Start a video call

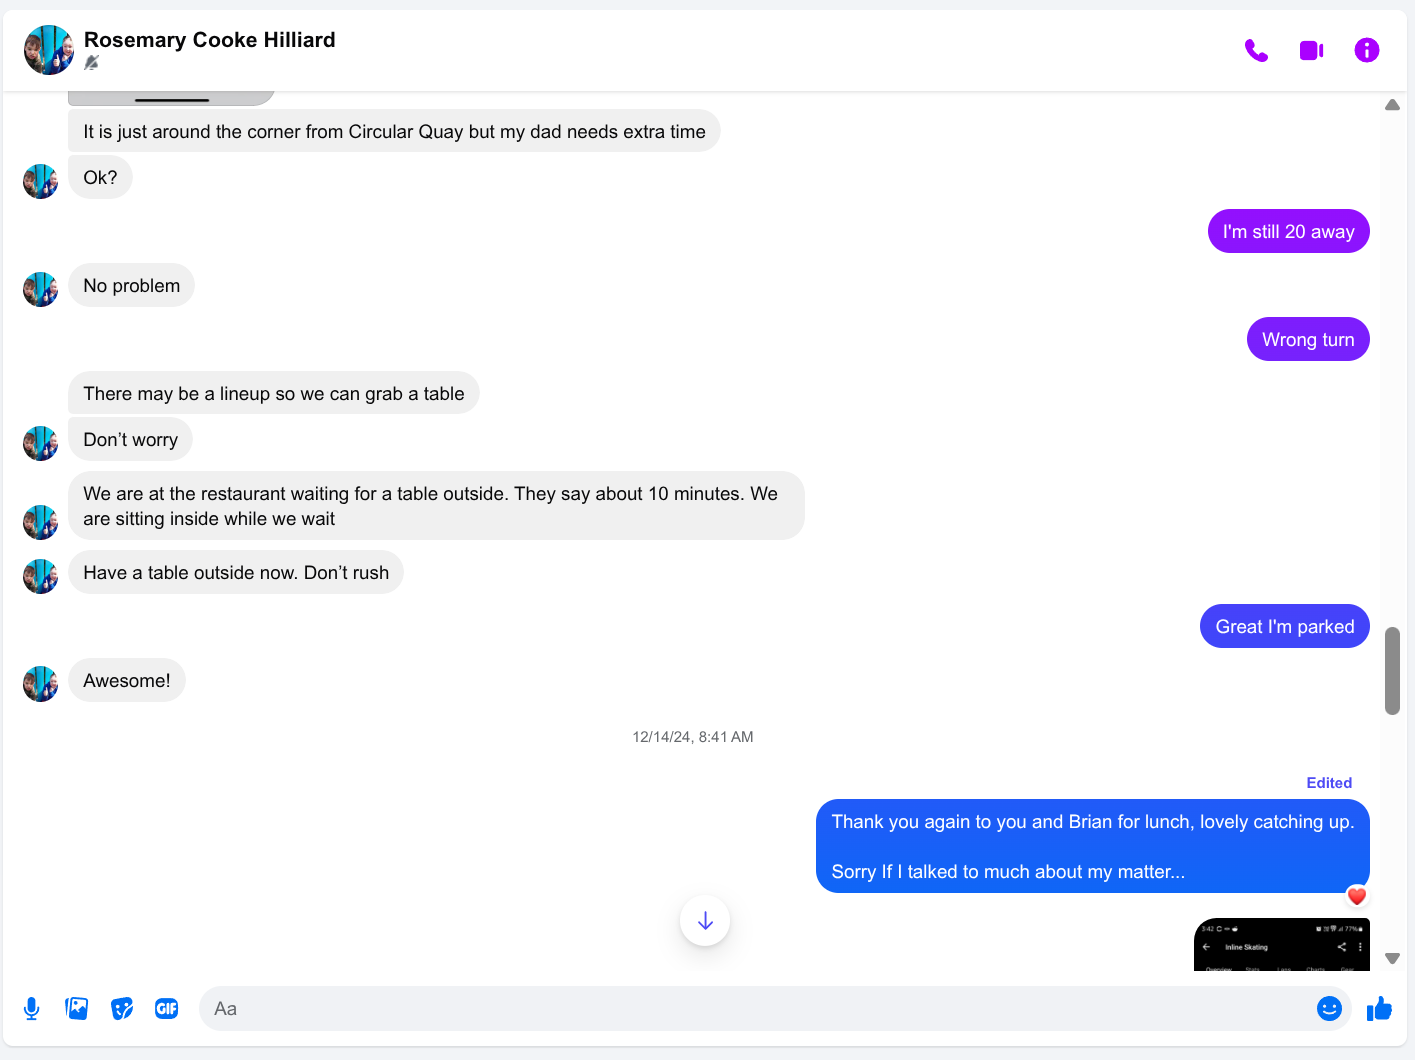point(1311,50)
